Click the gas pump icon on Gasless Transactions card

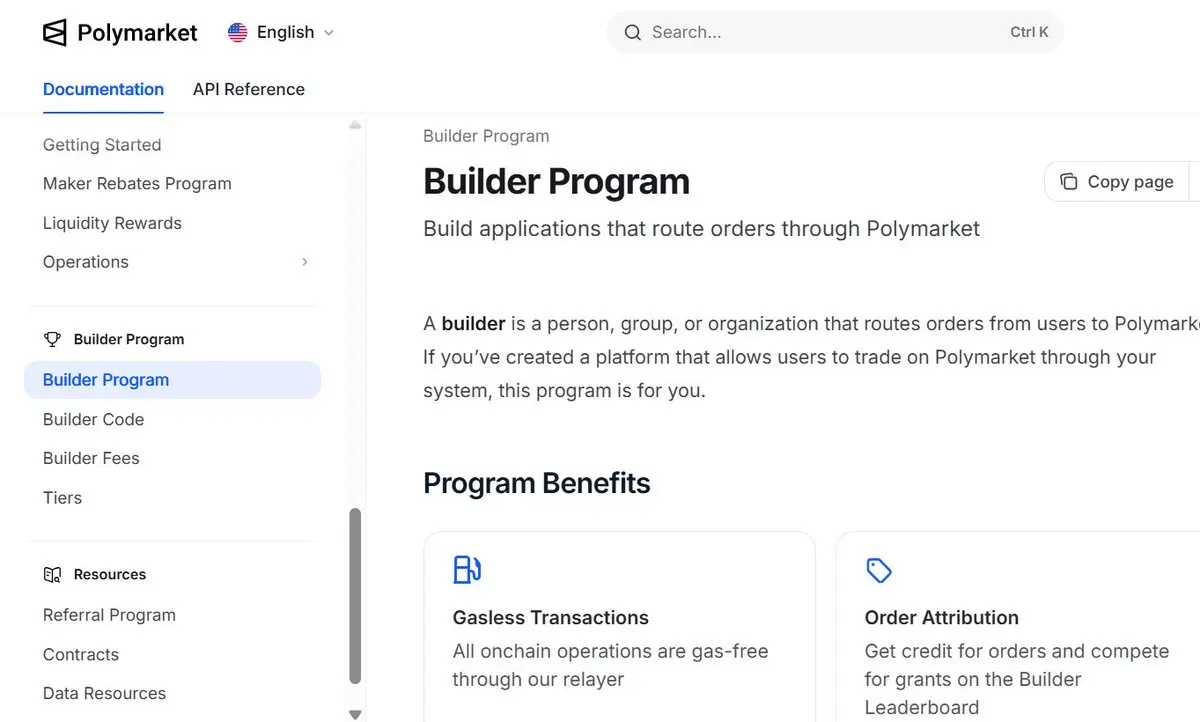(x=467, y=570)
